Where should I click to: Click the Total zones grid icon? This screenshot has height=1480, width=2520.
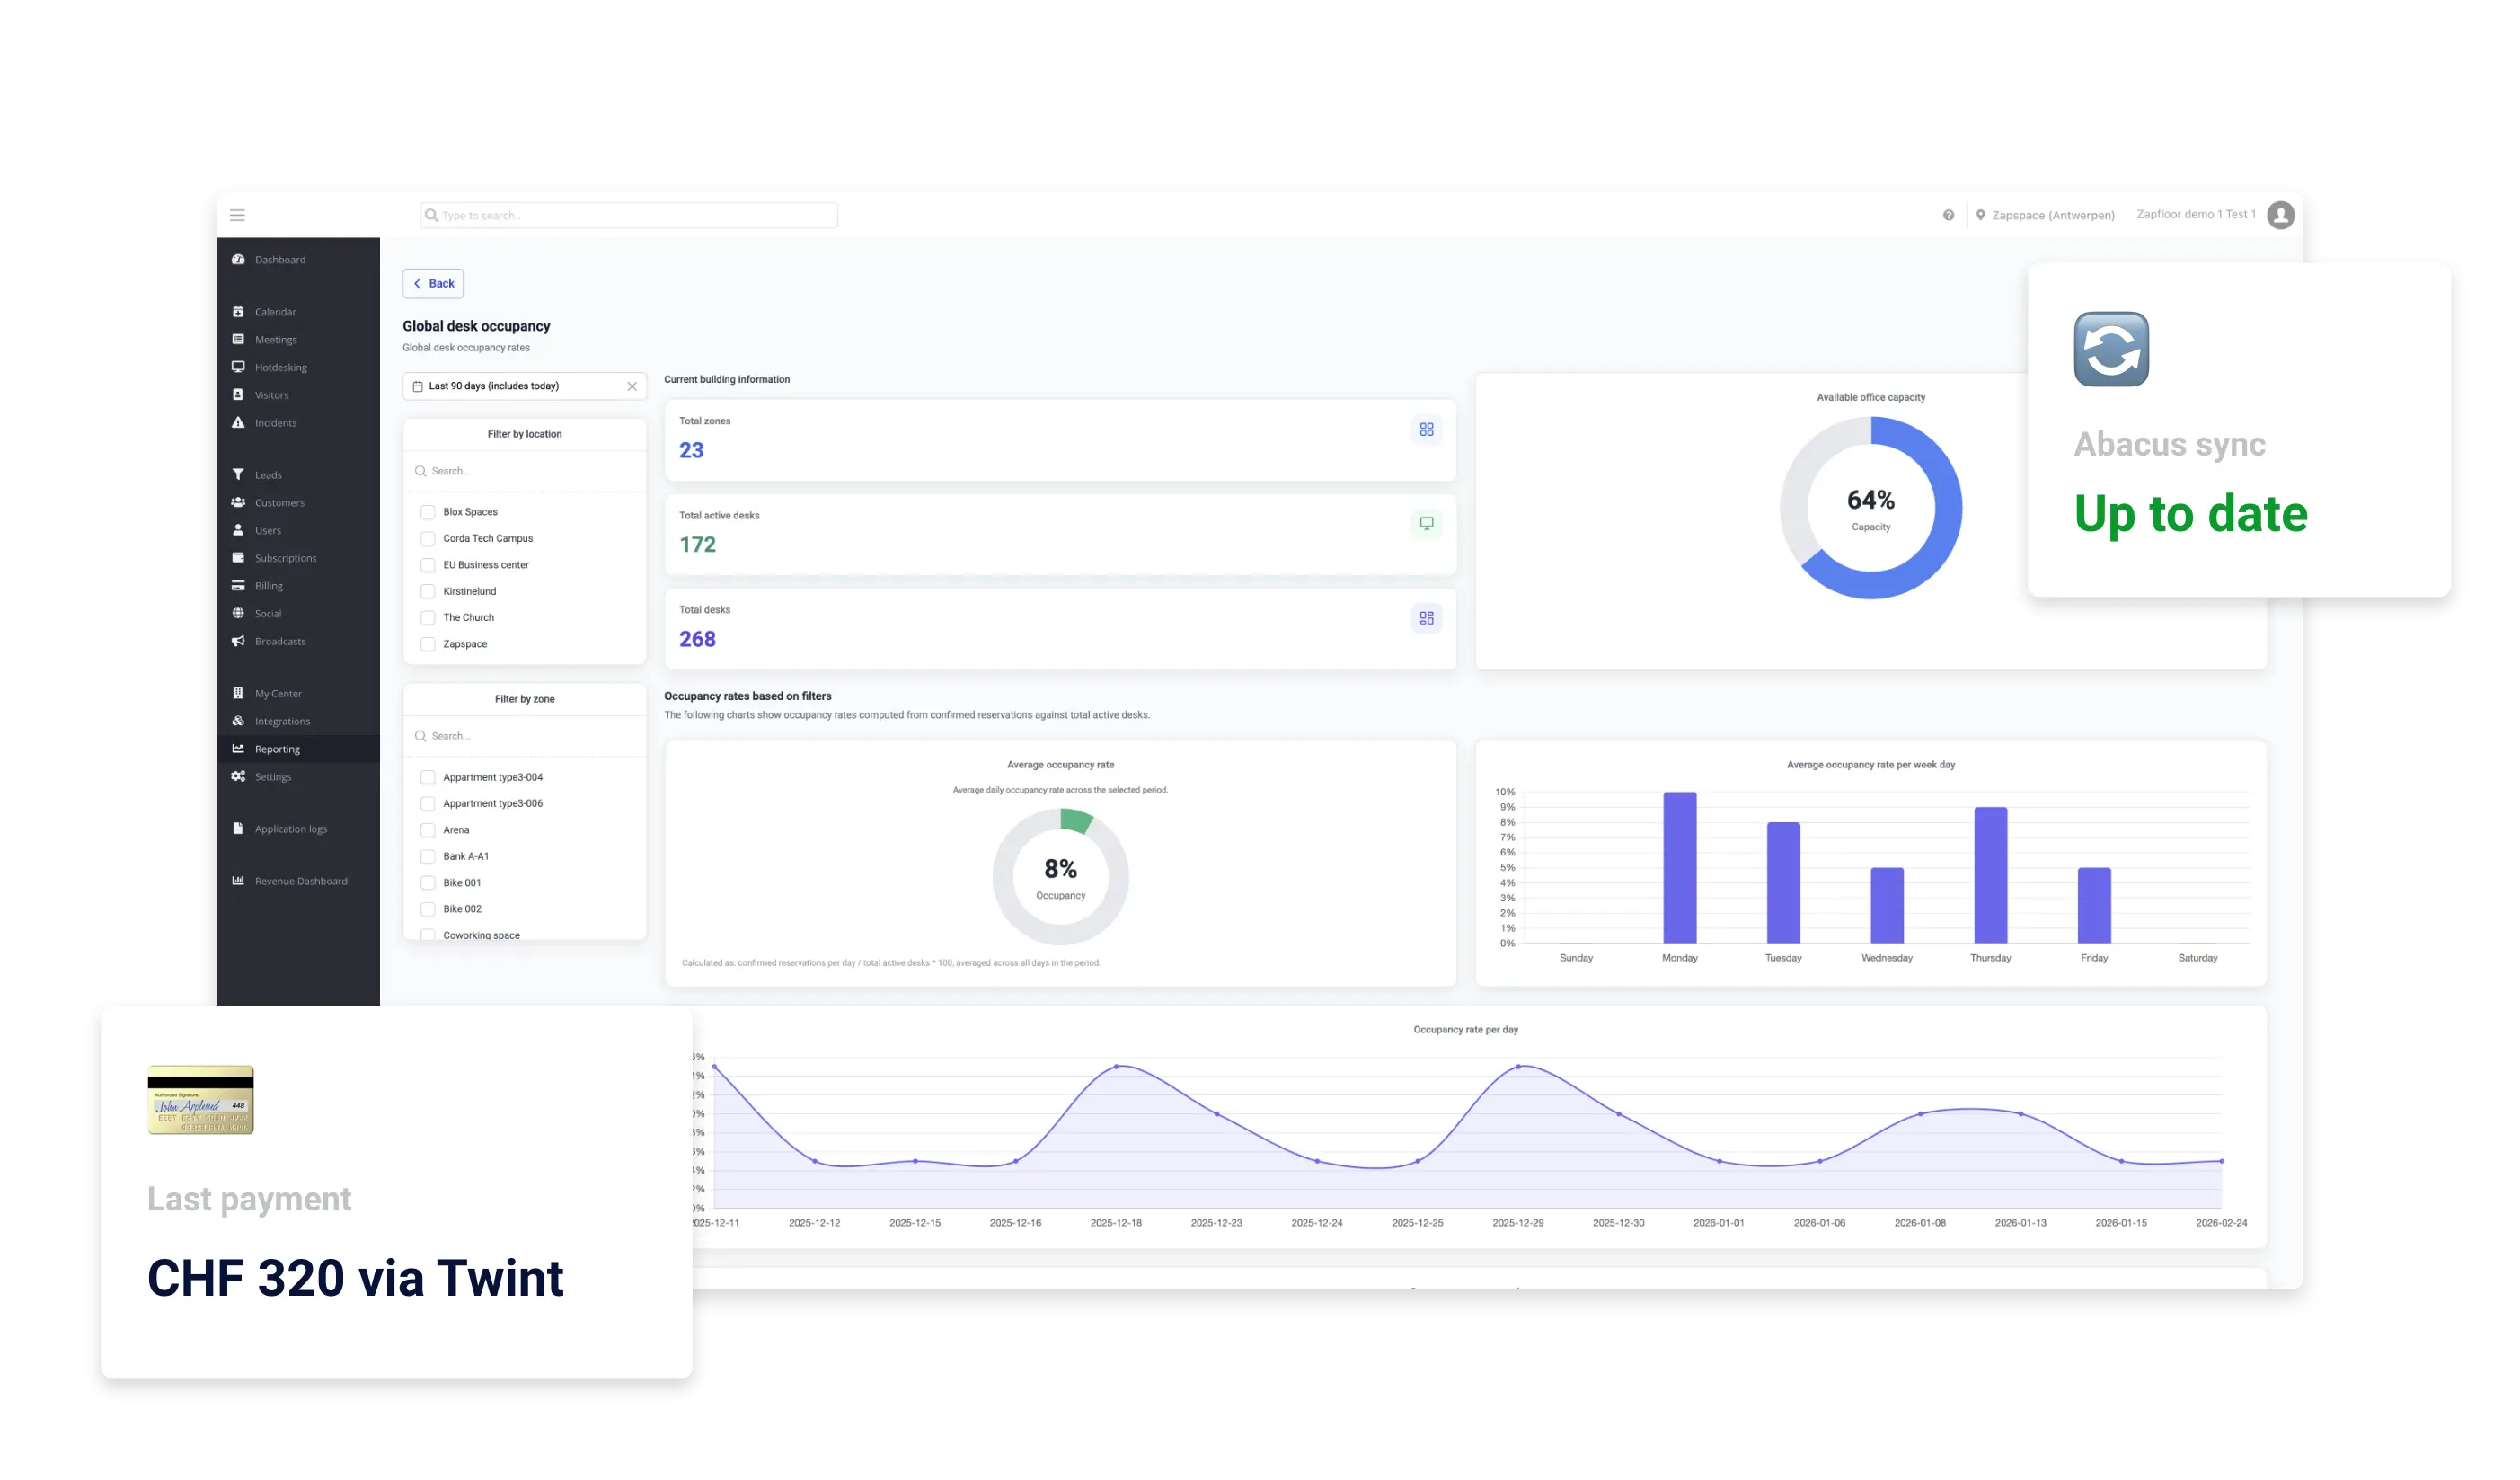click(x=1426, y=429)
